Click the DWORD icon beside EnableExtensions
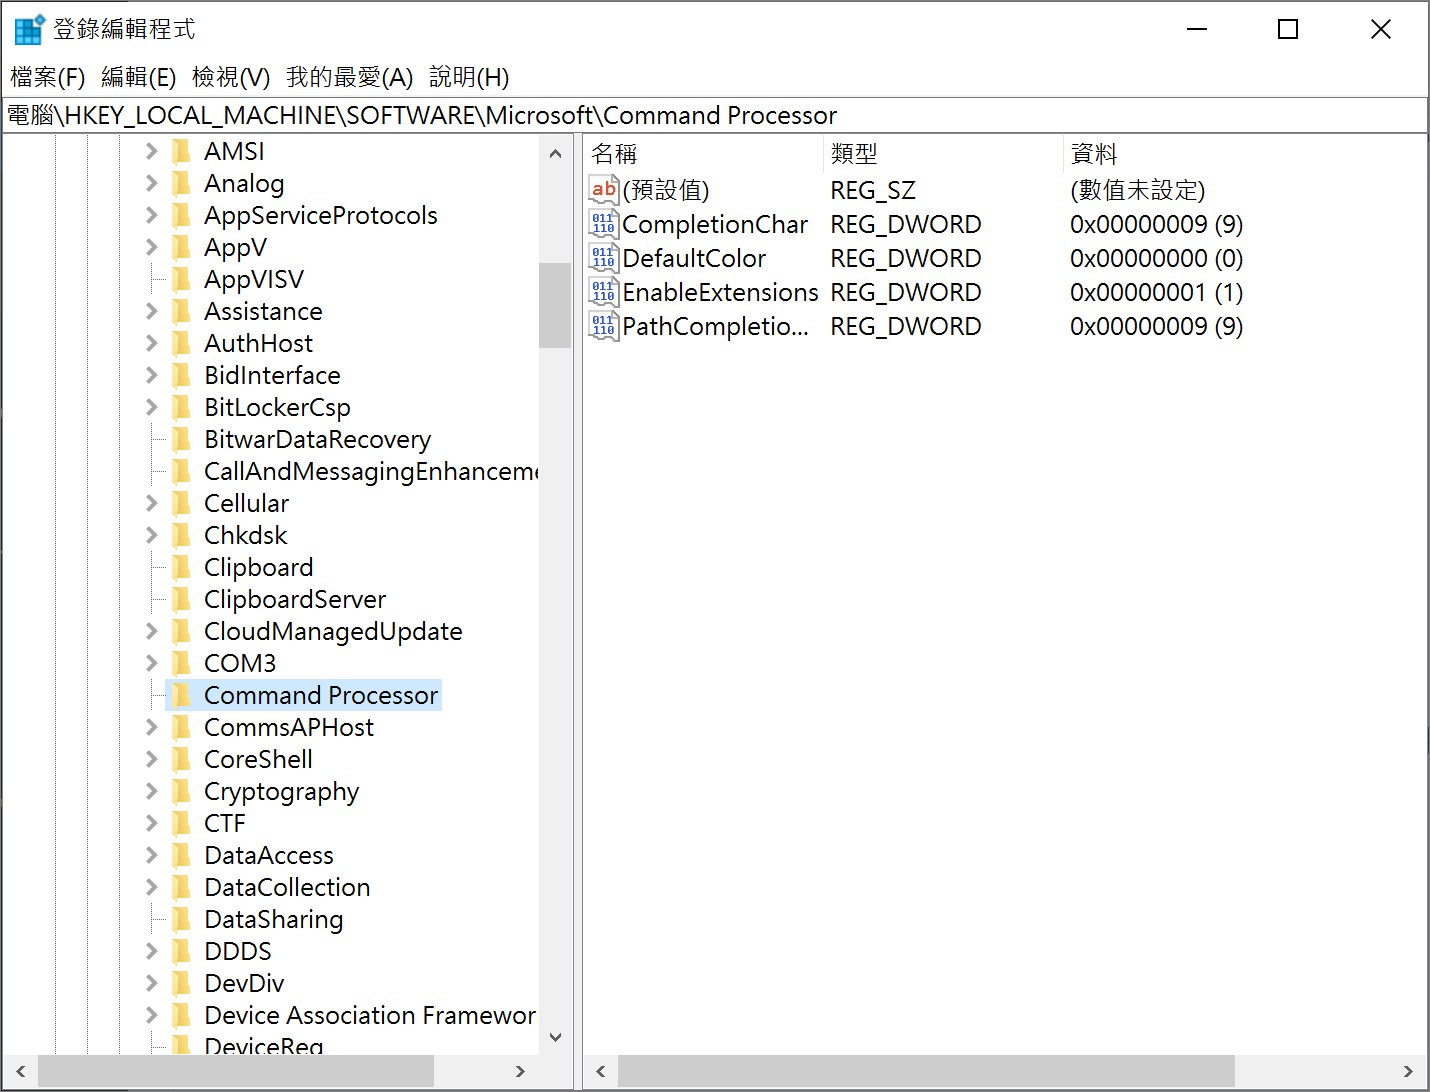Image resolution: width=1430 pixels, height=1092 pixels. (603, 292)
